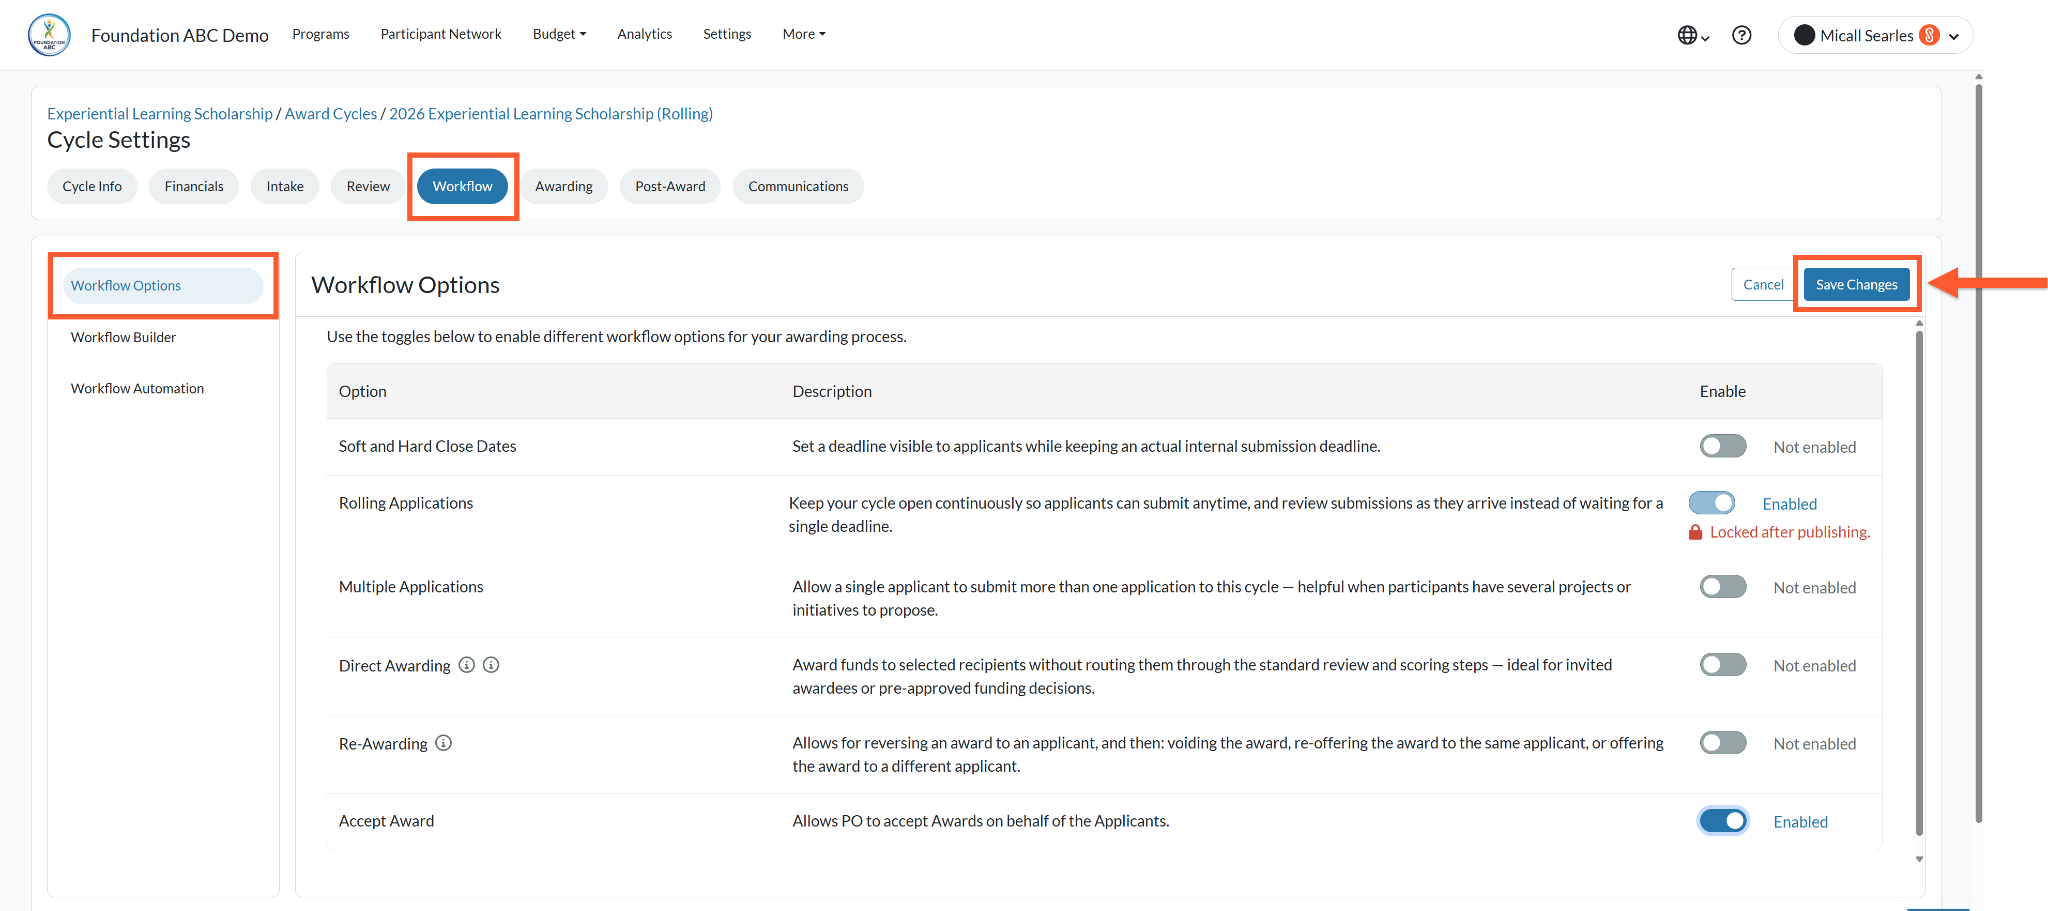Viewport: 2048px width, 911px height.
Task: Click the lock icon by Locked after publishing
Action: [1695, 532]
